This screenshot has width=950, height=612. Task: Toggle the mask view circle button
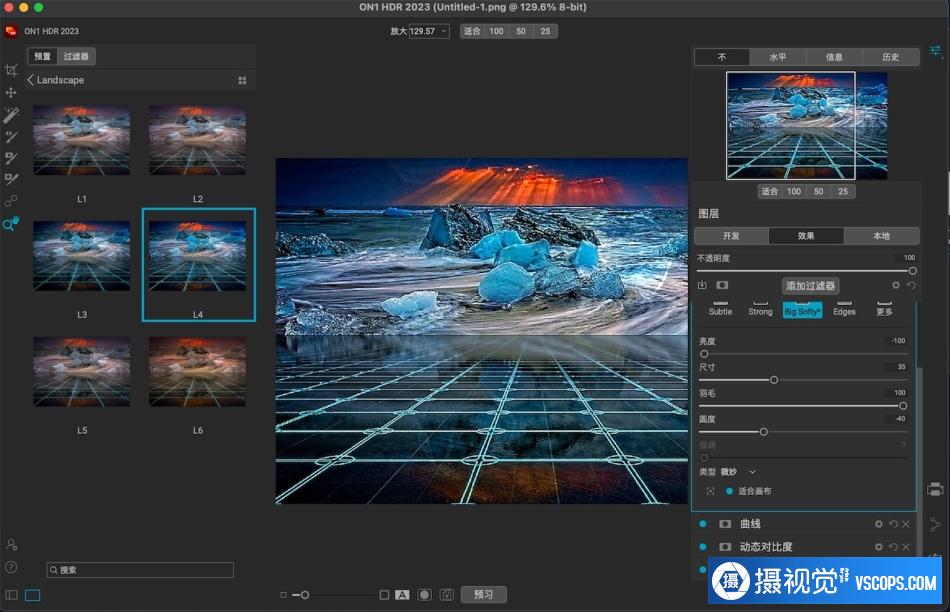425,595
